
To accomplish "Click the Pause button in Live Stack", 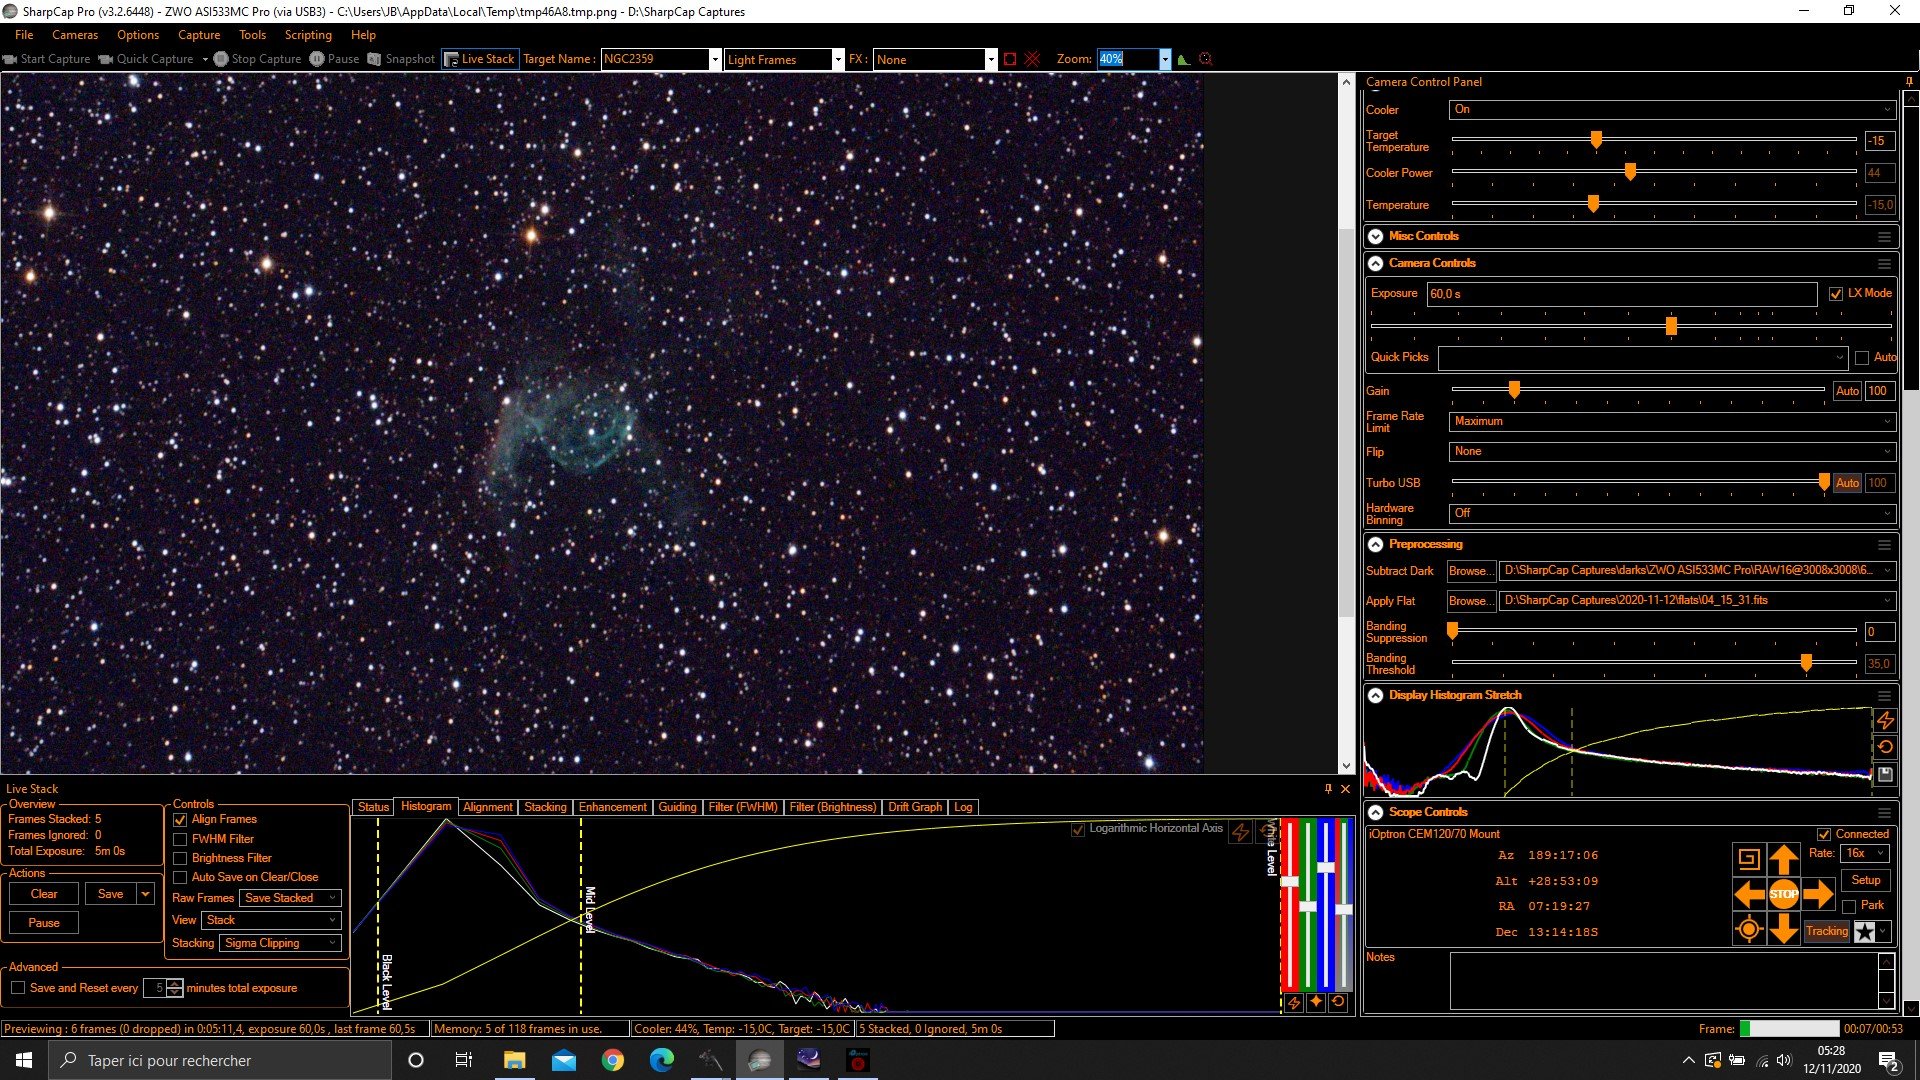I will 44,923.
